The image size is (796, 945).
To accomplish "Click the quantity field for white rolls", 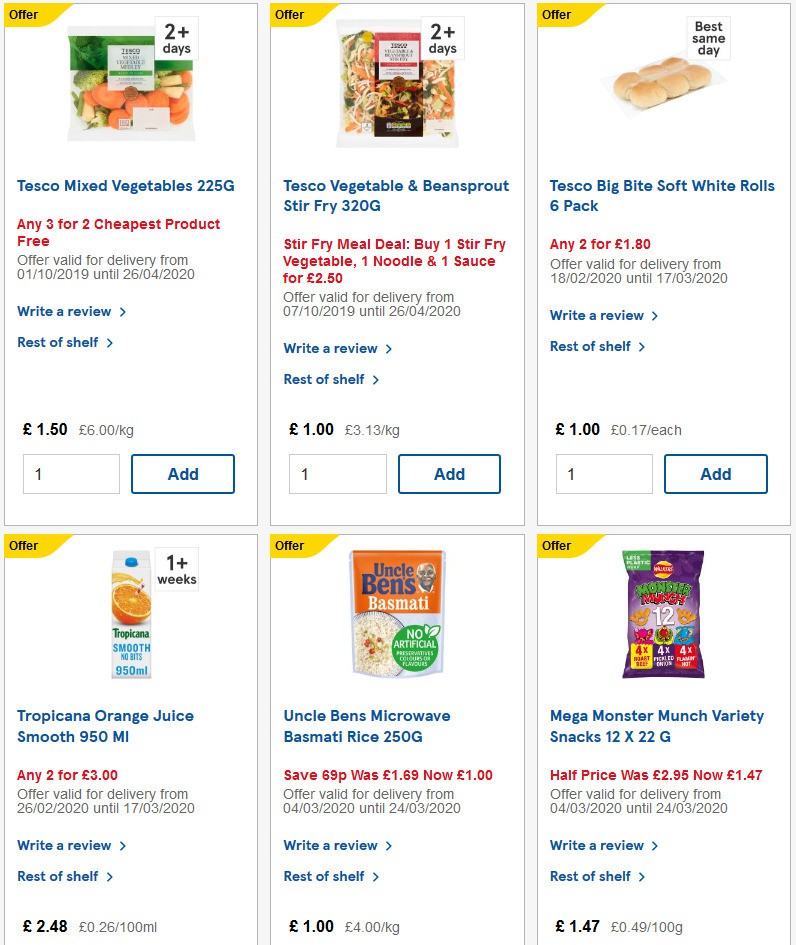I will (x=604, y=474).
